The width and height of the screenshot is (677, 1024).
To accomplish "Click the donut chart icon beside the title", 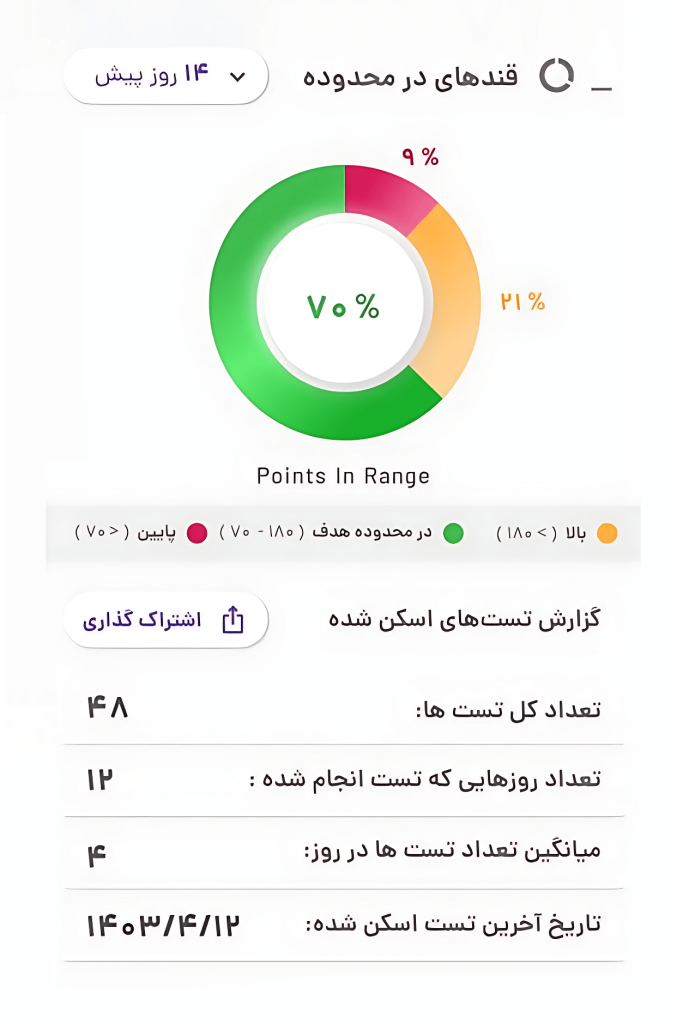I will [x=557, y=76].
